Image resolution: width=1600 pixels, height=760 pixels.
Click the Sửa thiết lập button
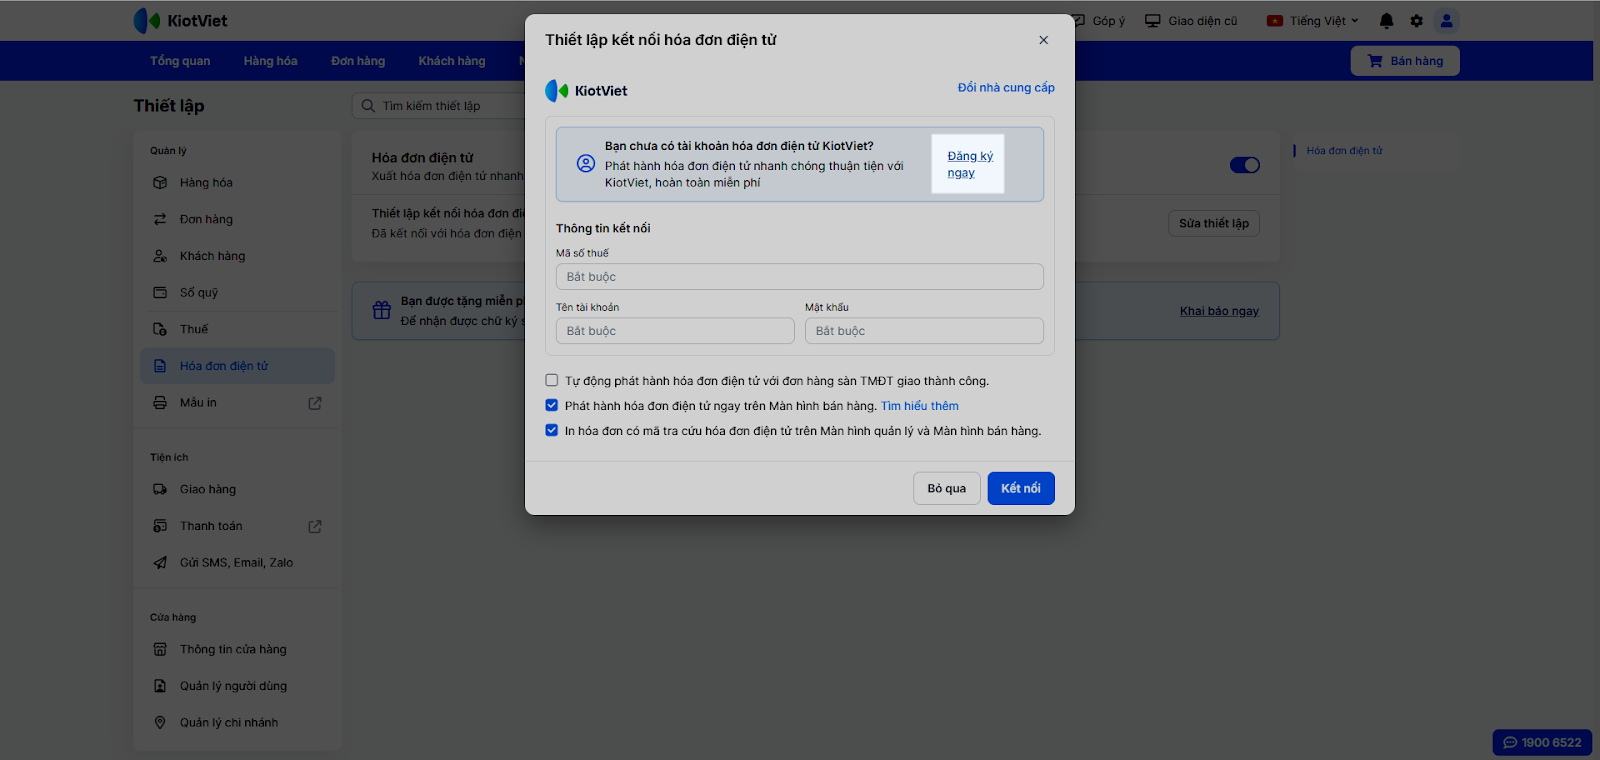point(1214,223)
